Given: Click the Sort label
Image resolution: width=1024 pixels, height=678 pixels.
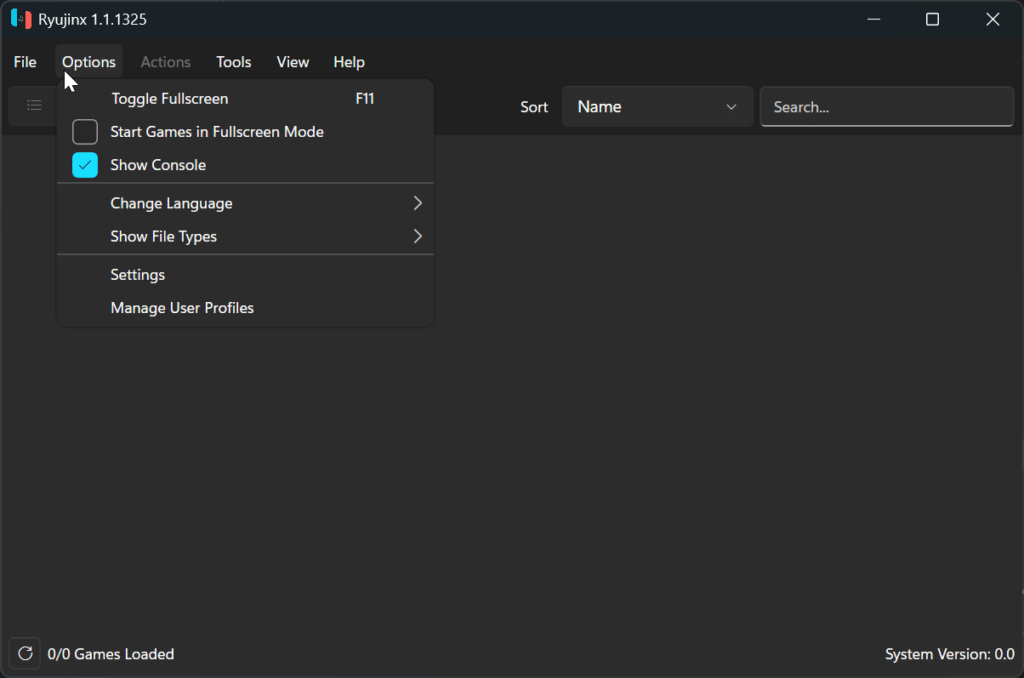Looking at the screenshot, I should (x=534, y=107).
